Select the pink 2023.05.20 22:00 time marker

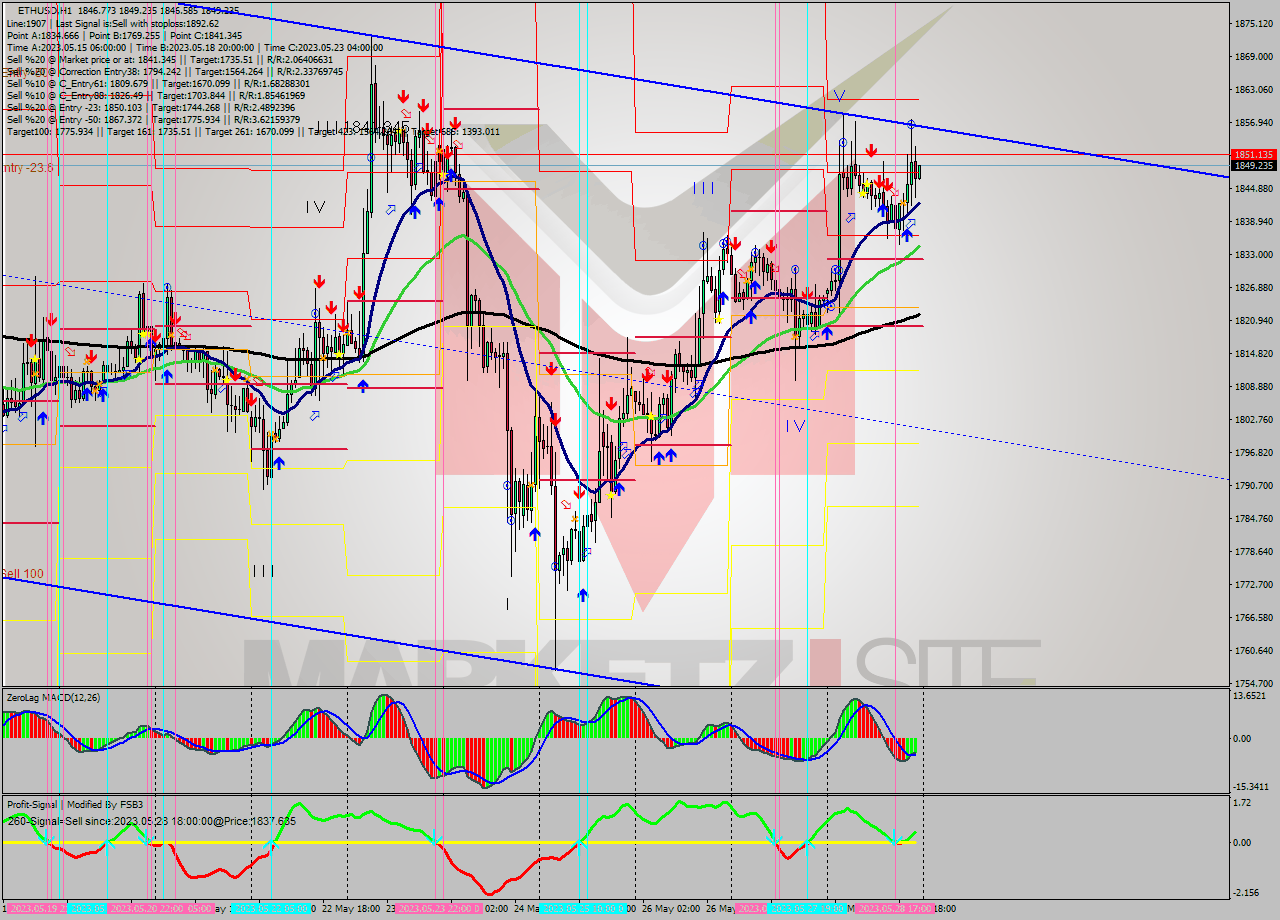tap(146, 909)
